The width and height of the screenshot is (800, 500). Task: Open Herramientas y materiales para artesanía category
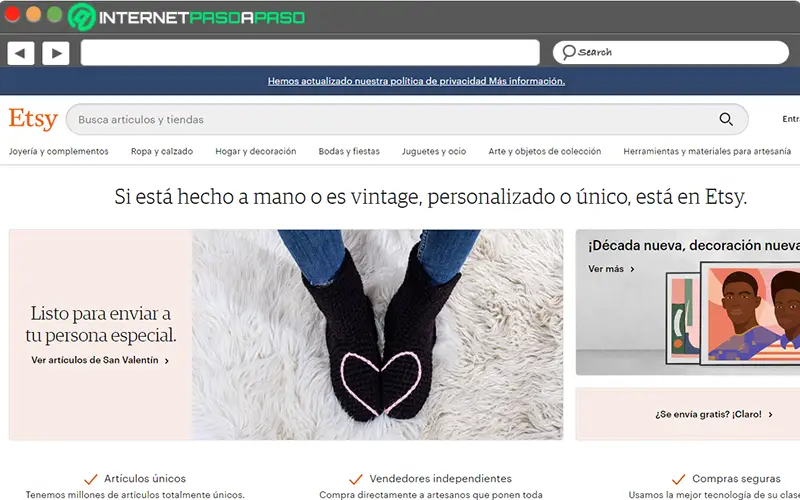pos(707,152)
